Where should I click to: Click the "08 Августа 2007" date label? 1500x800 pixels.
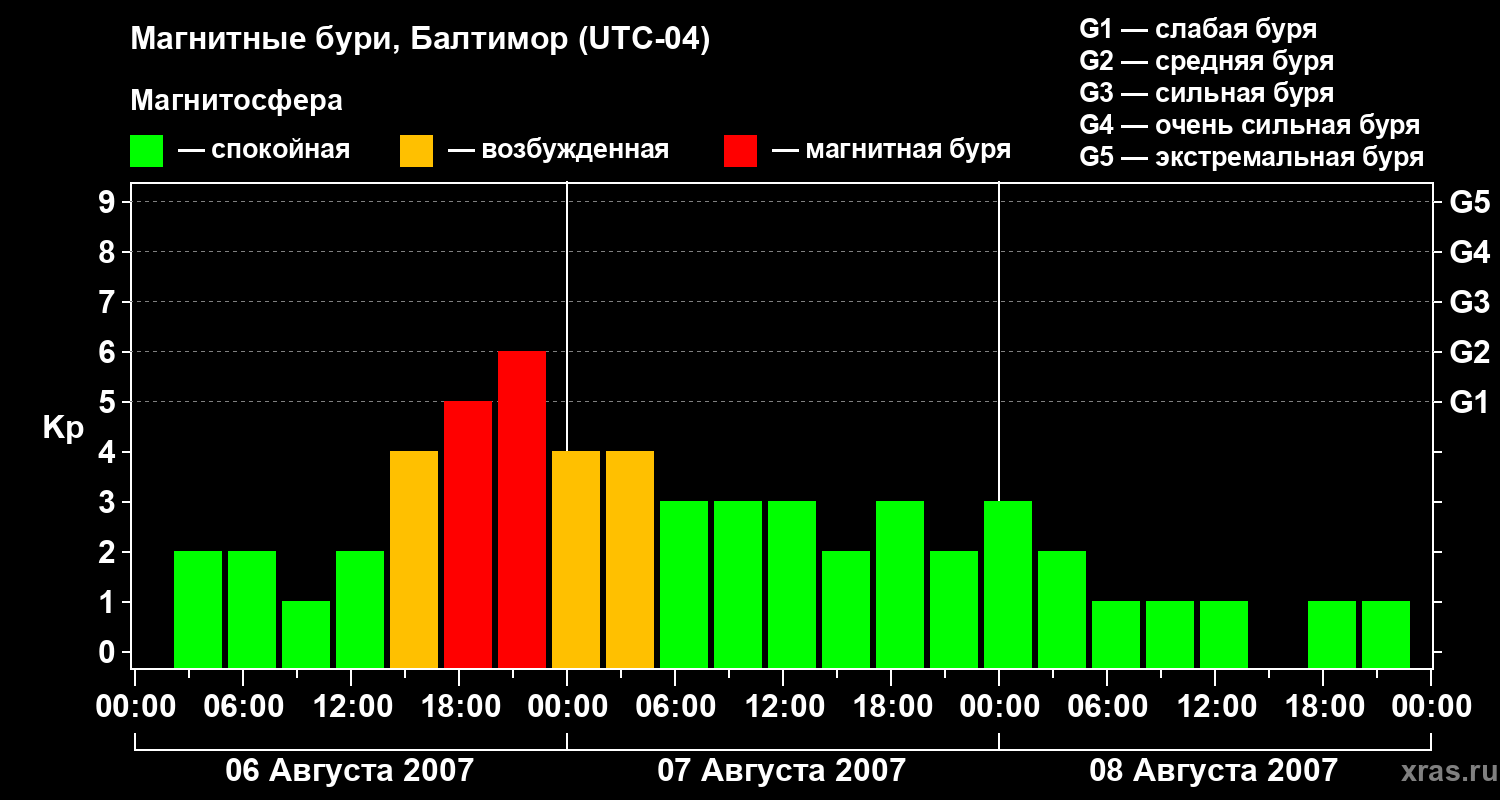[x=1213, y=770]
